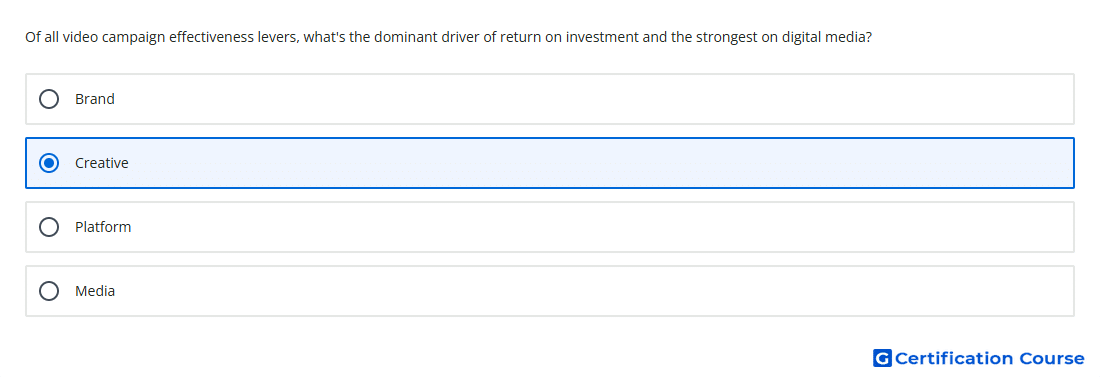
Task: Click the word 'strongest' in the question
Action: [726, 37]
